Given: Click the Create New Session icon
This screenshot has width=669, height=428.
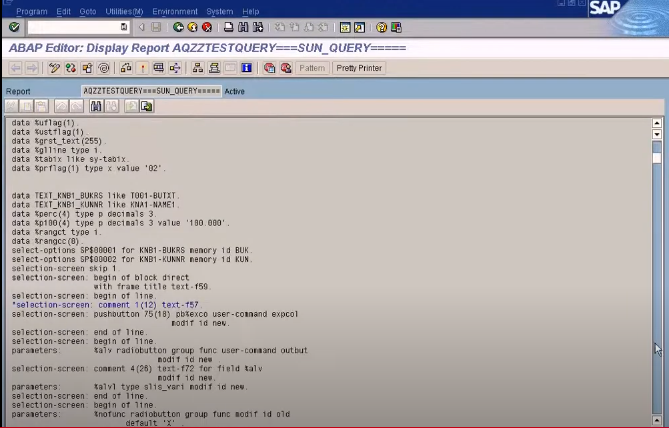Looking at the screenshot, I should point(345,27).
